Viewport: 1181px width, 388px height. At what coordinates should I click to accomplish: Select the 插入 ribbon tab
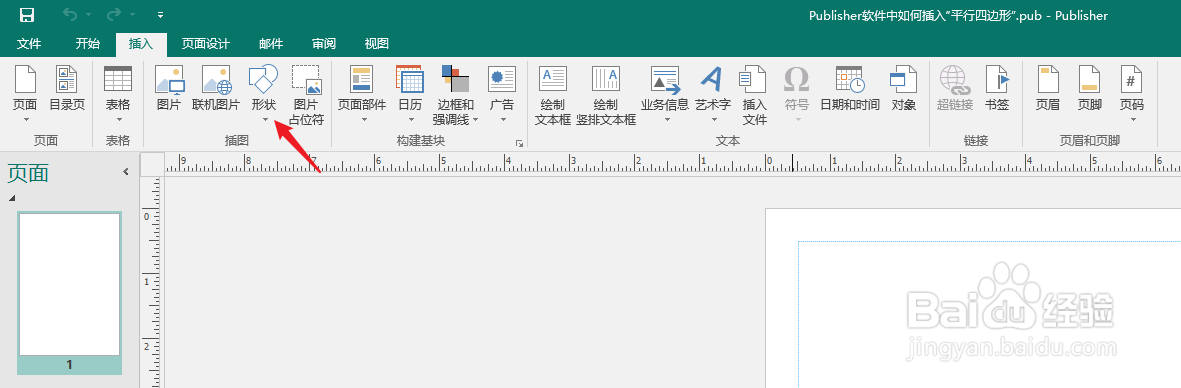pos(140,44)
